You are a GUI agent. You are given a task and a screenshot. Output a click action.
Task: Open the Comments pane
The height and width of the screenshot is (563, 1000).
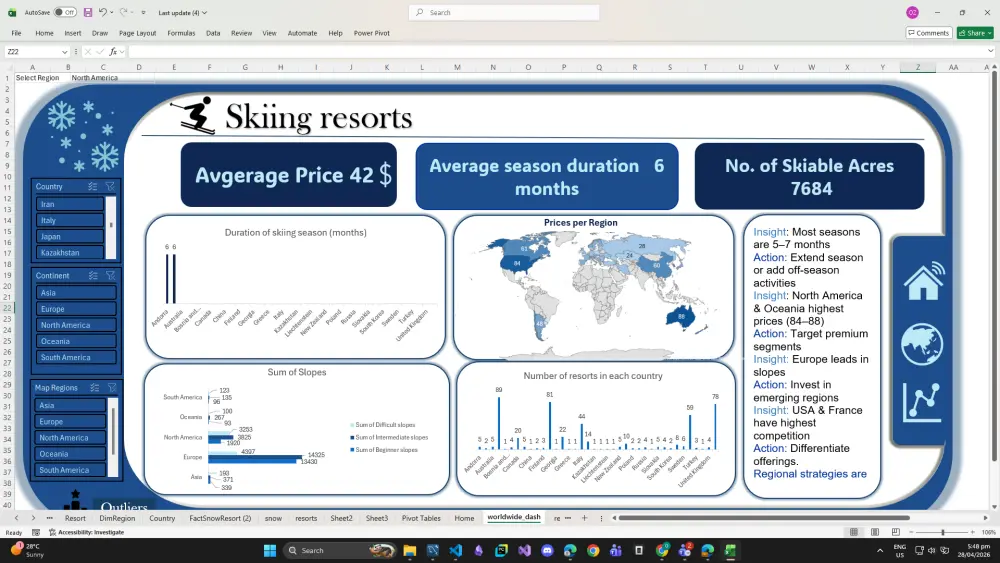click(929, 33)
